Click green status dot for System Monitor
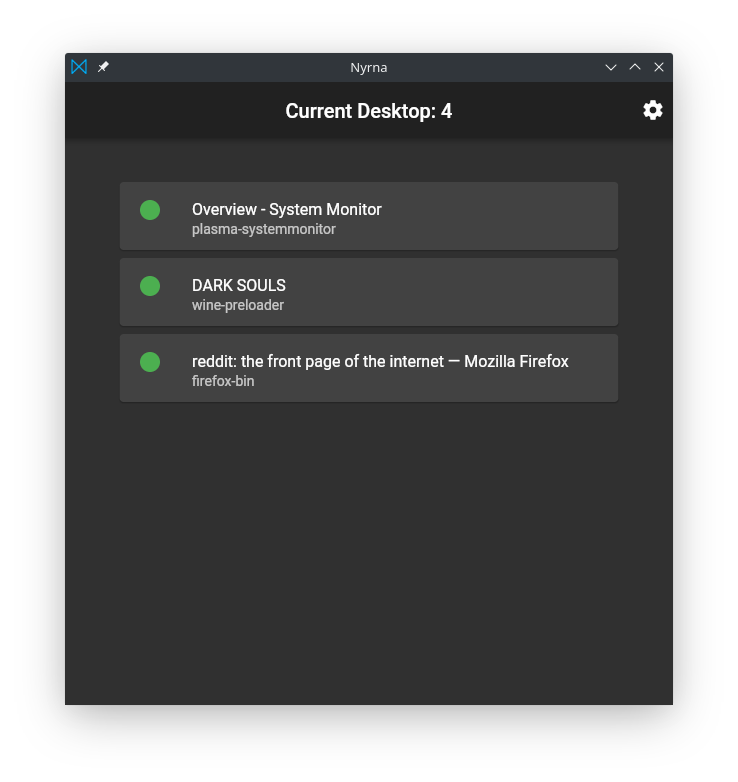 (150, 210)
